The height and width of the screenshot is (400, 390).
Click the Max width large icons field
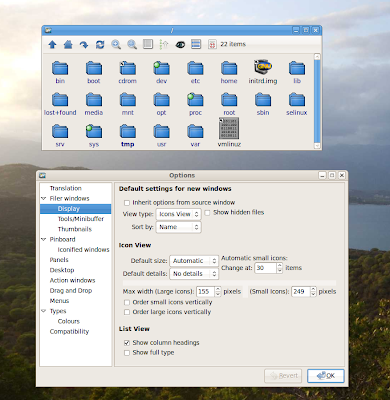pyautogui.click(x=206, y=292)
